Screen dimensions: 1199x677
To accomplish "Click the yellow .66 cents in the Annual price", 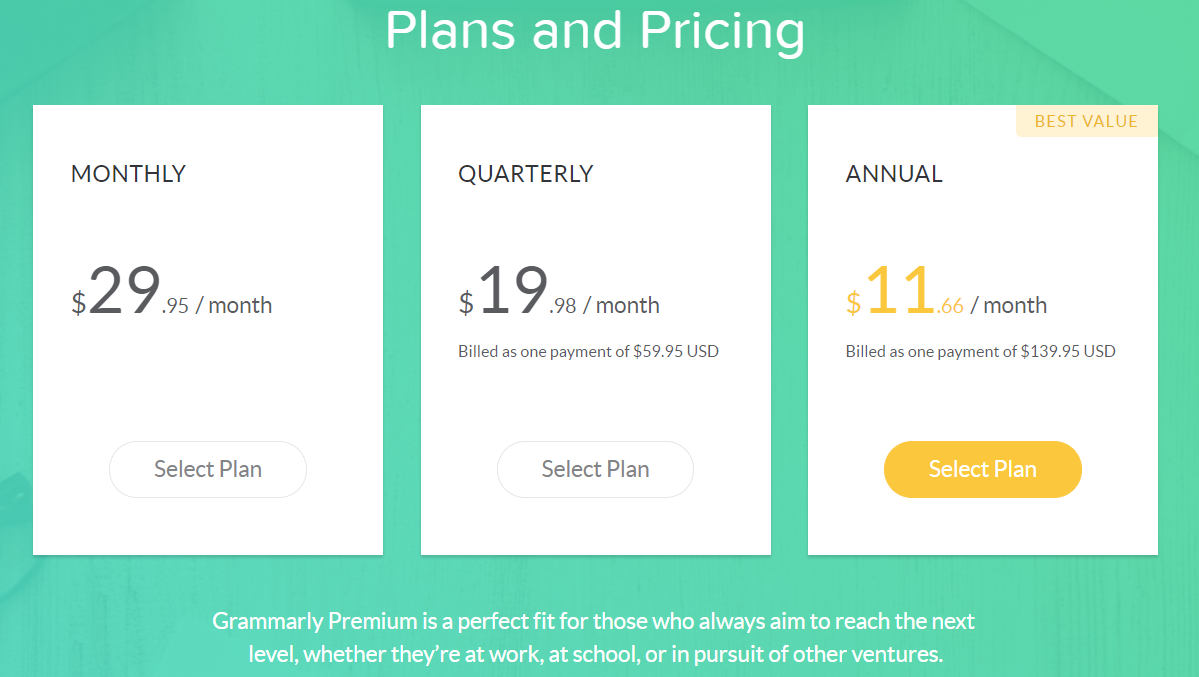I will click(x=950, y=306).
